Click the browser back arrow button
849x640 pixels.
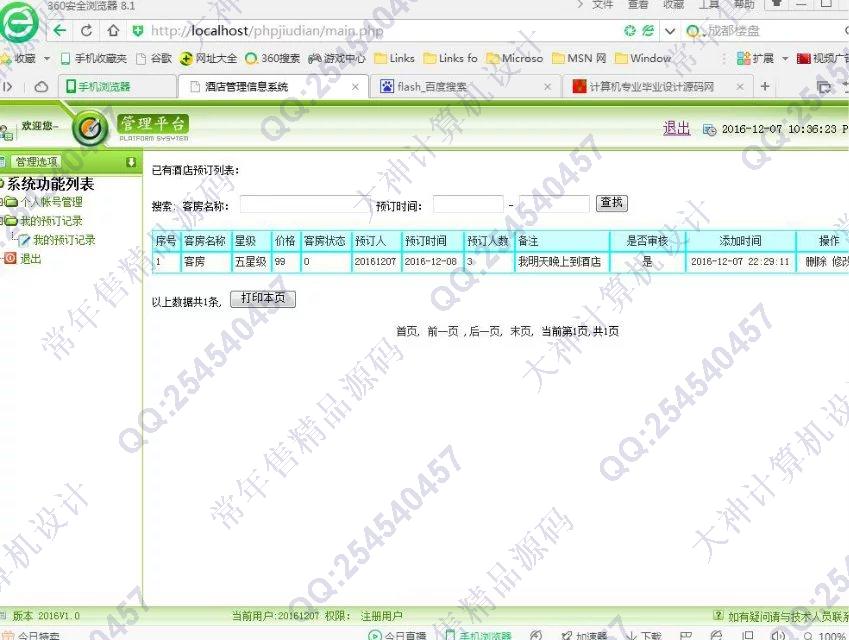click(60, 31)
